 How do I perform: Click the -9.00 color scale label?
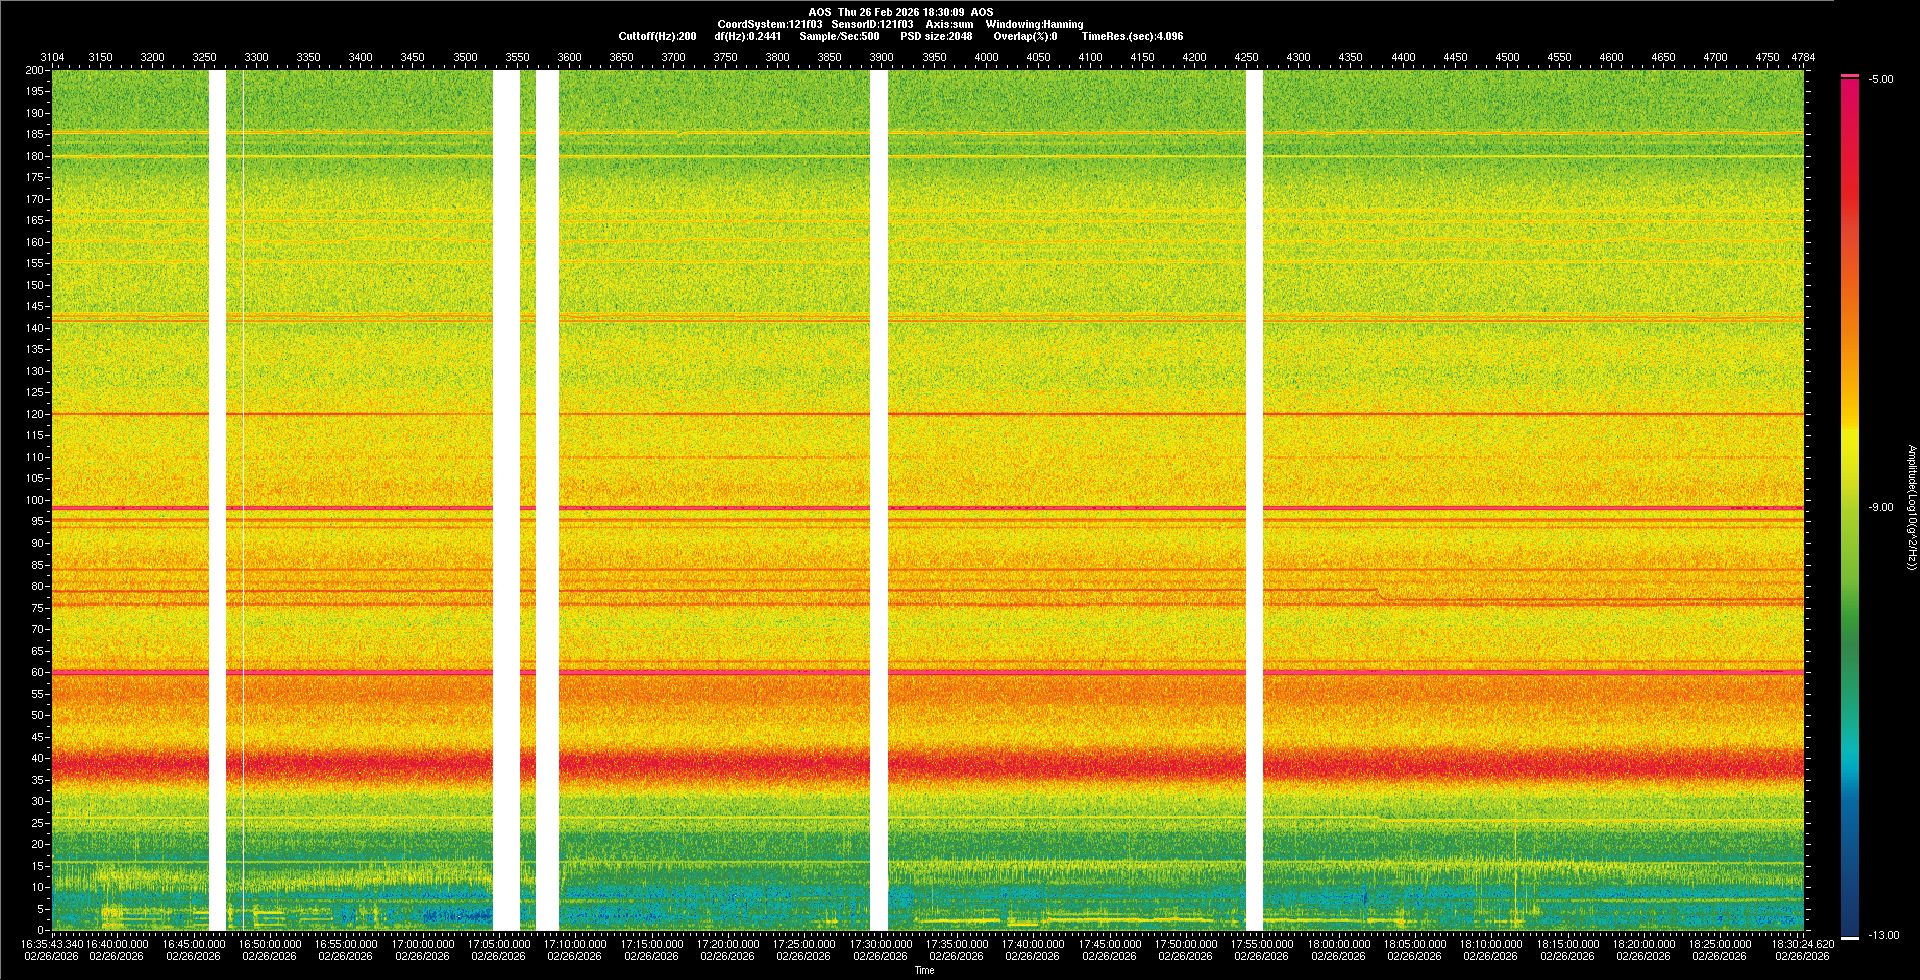click(1880, 507)
